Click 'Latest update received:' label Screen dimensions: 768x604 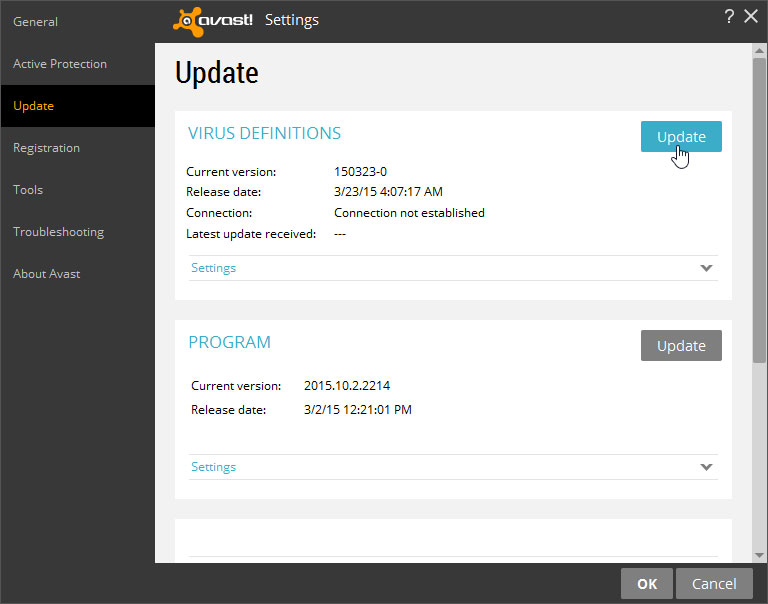coord(251,234)
